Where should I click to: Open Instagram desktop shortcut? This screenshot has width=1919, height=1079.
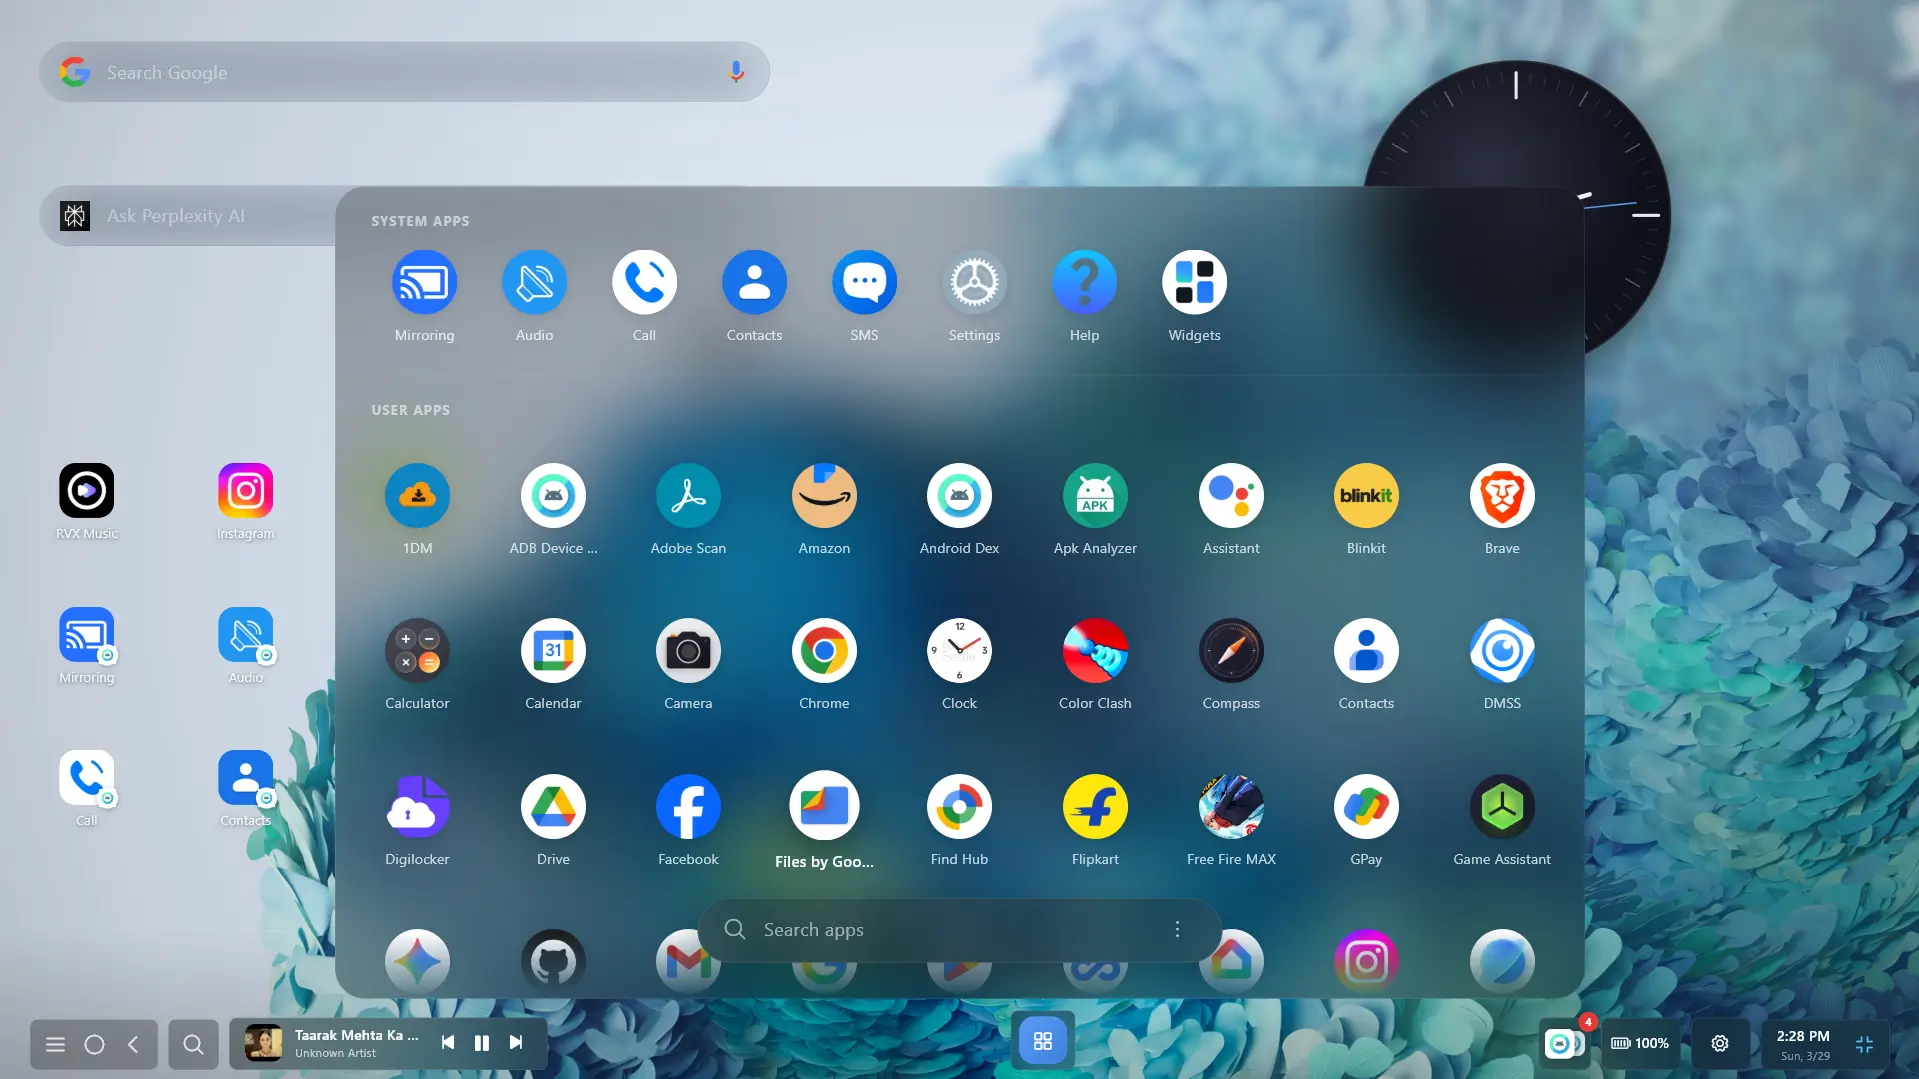coord(246,491)
